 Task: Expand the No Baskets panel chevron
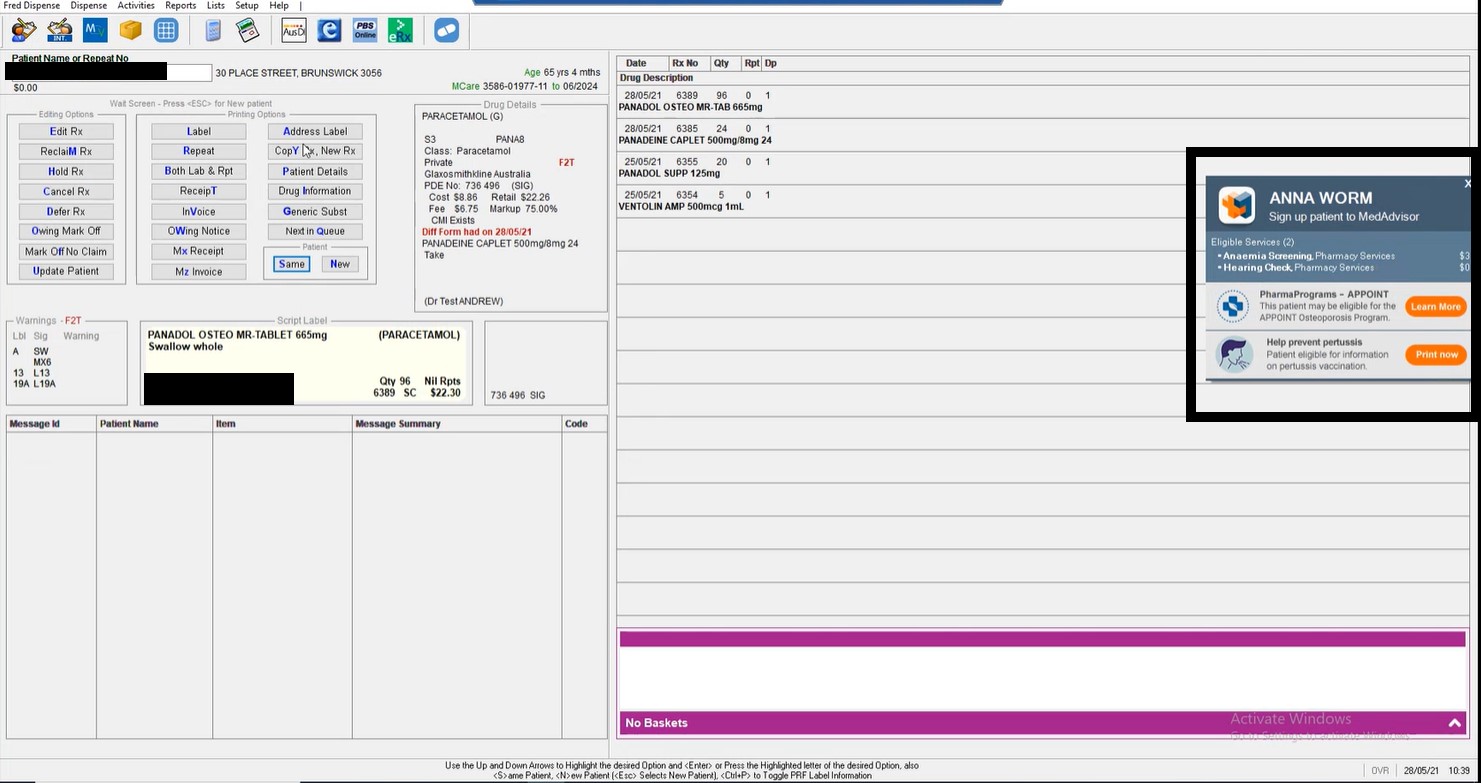1454,723
